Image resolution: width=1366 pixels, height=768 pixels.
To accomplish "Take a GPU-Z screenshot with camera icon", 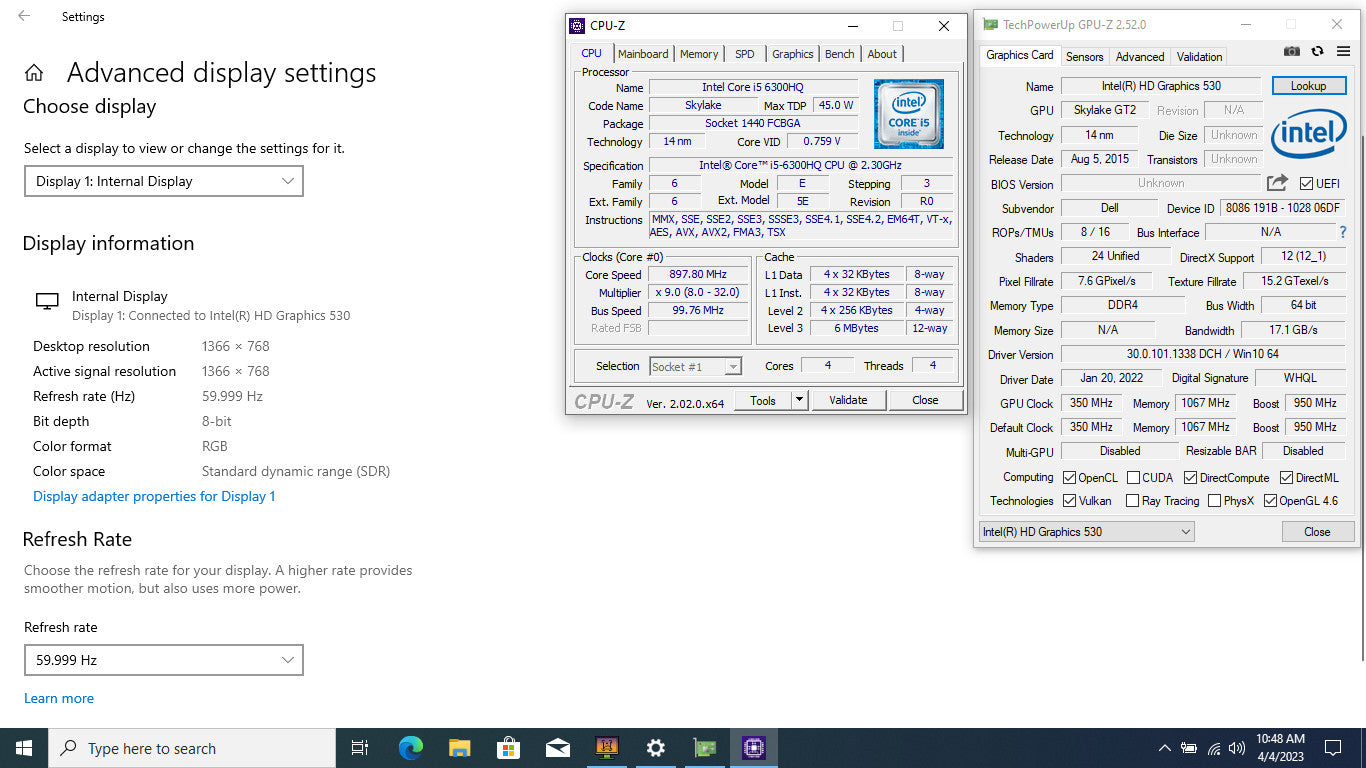I will tap(1292, 52).
